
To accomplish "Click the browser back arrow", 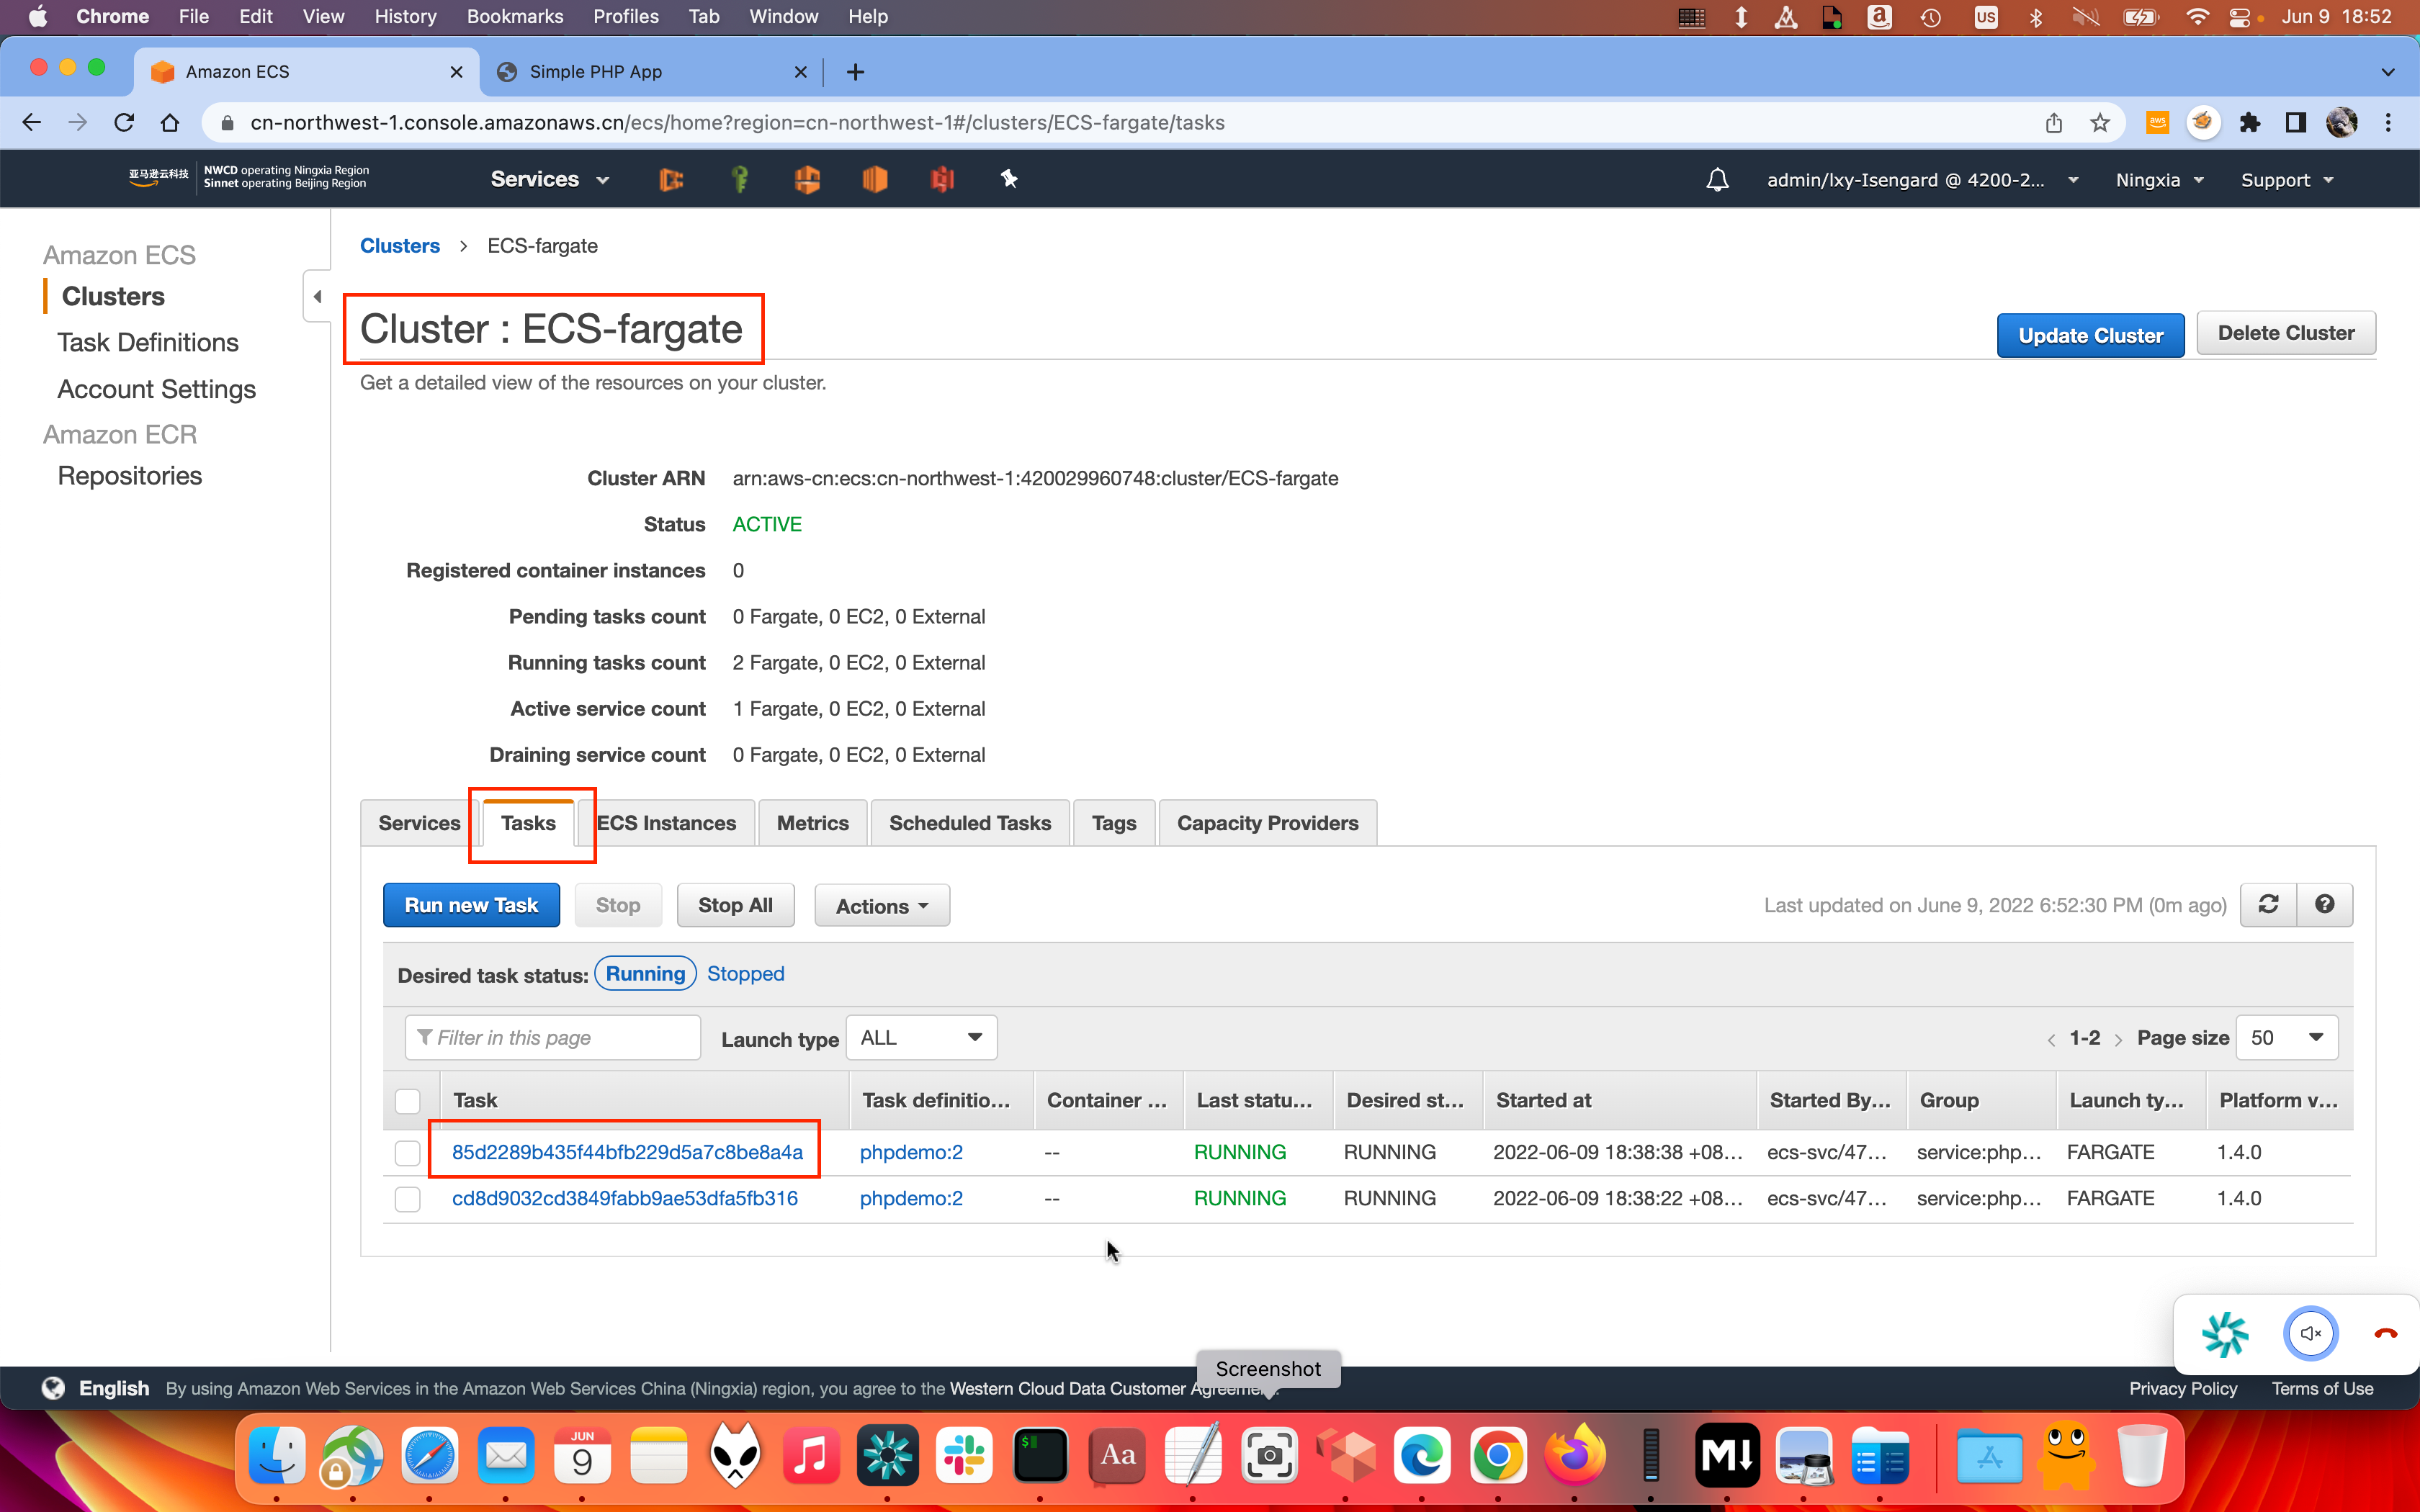I will tap(31, 122).
